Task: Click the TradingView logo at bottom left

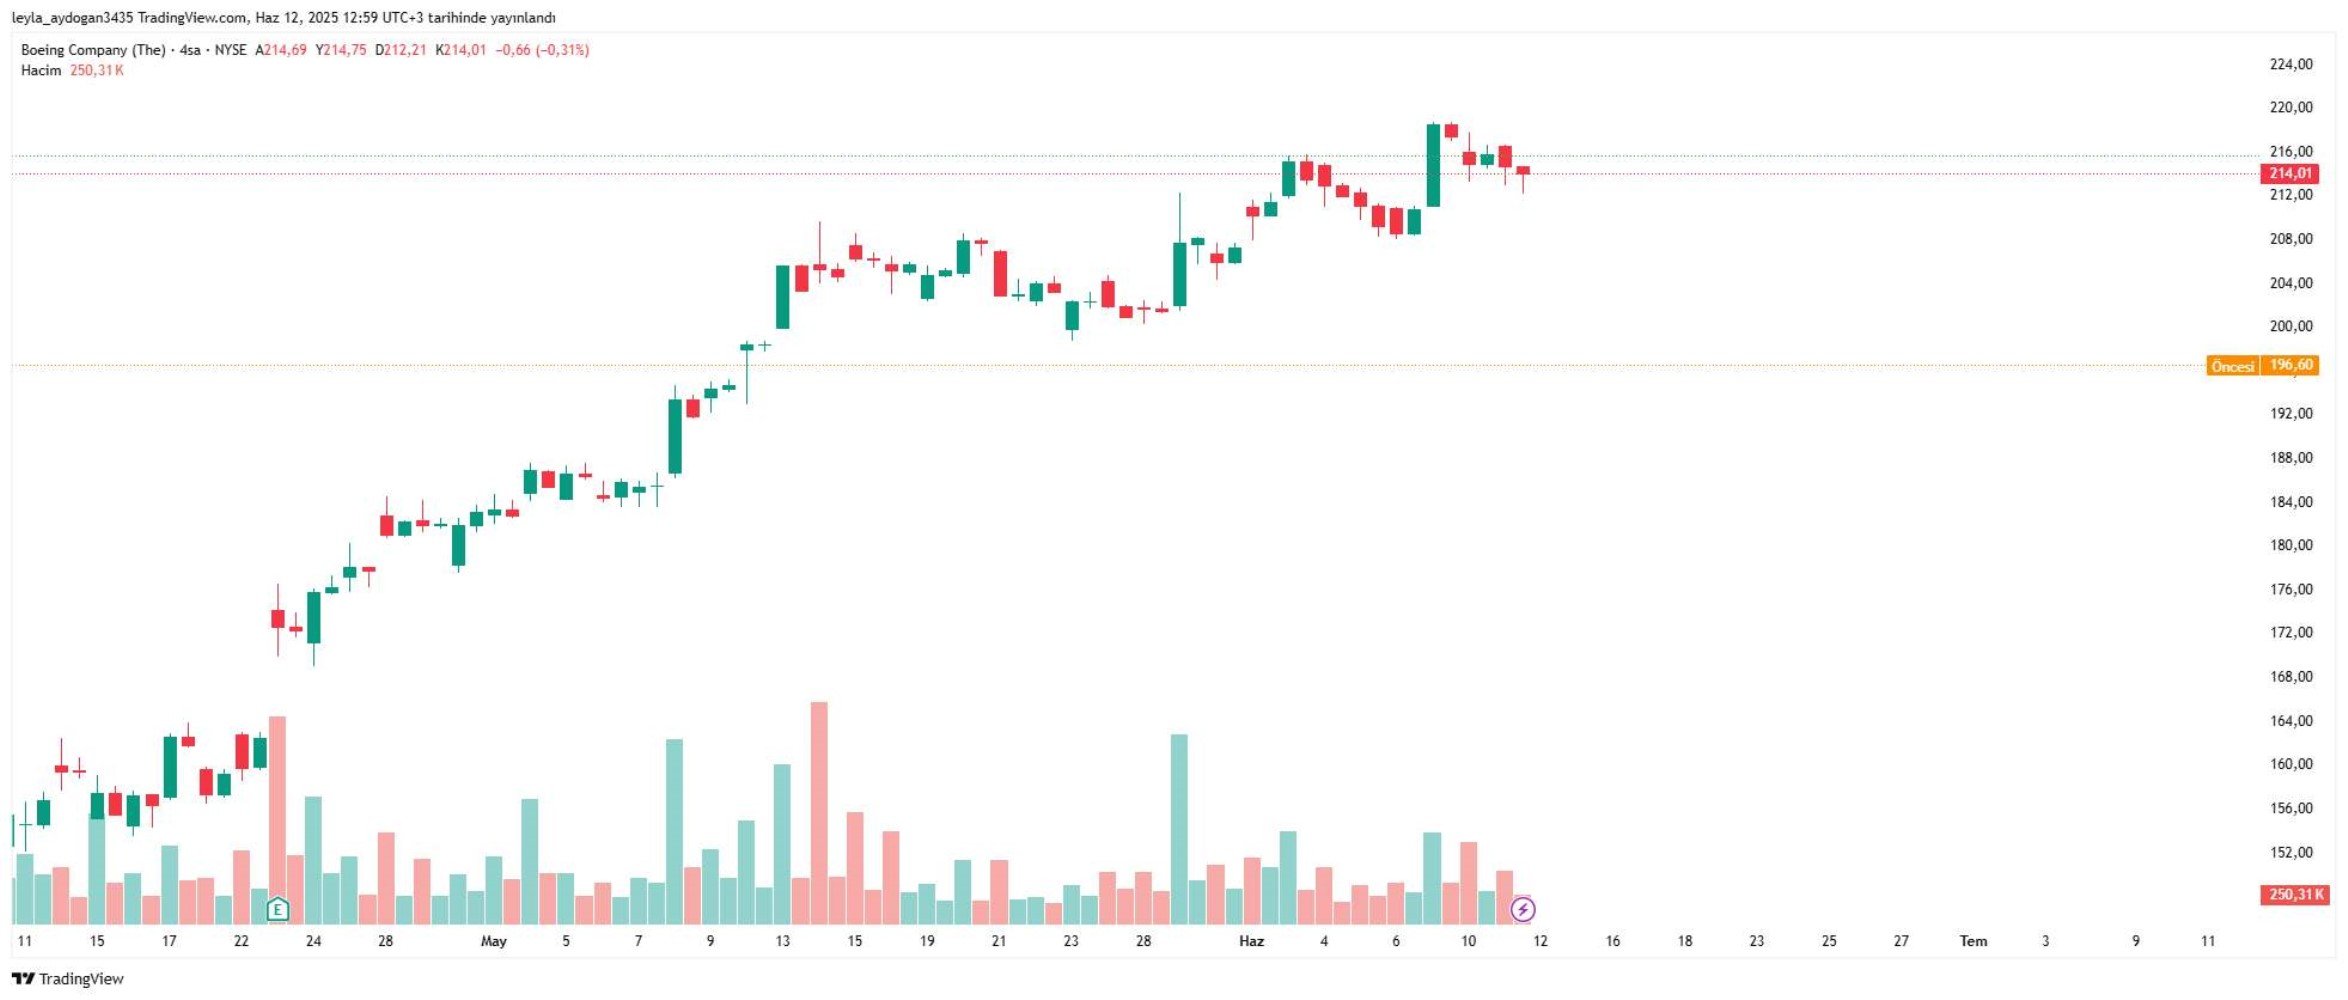Action: pyautogui.click(x=68, y=979)
